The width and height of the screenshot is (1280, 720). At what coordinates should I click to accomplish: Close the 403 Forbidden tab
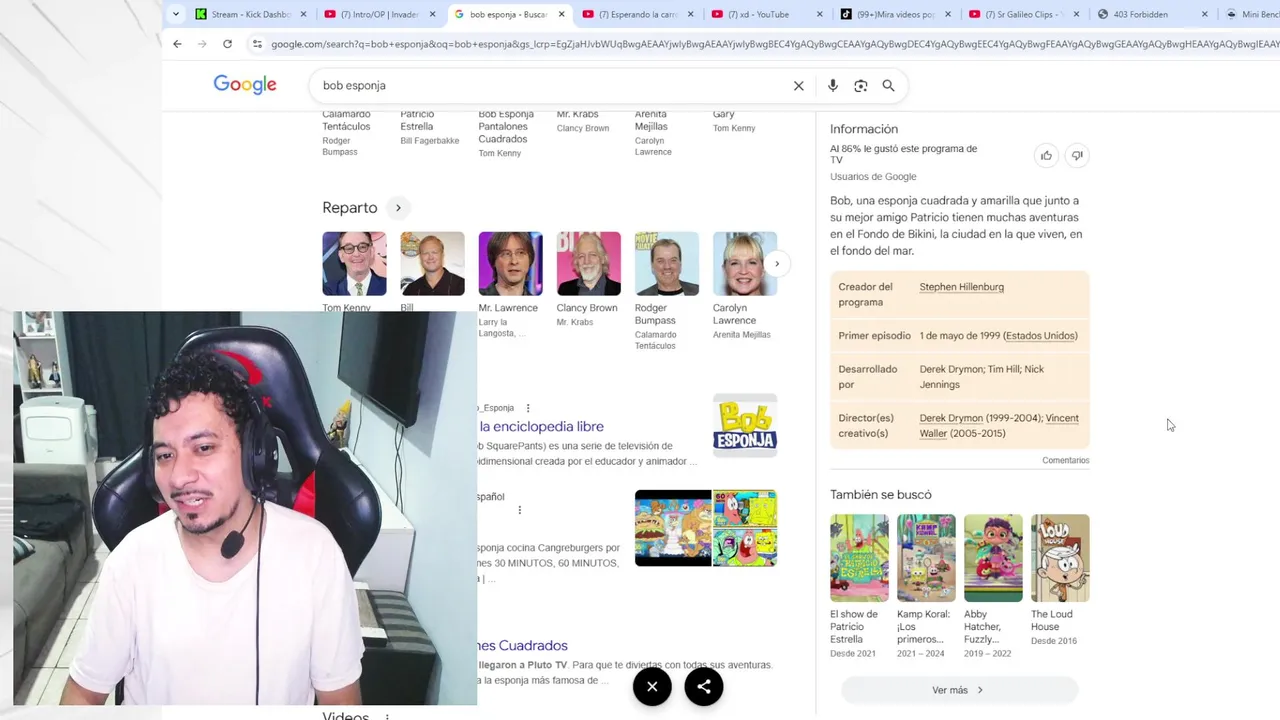coord(1204,14)
